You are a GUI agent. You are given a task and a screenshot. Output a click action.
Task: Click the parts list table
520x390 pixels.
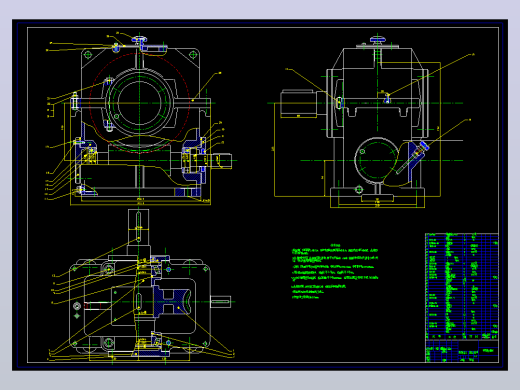click(x=462, y=286)
